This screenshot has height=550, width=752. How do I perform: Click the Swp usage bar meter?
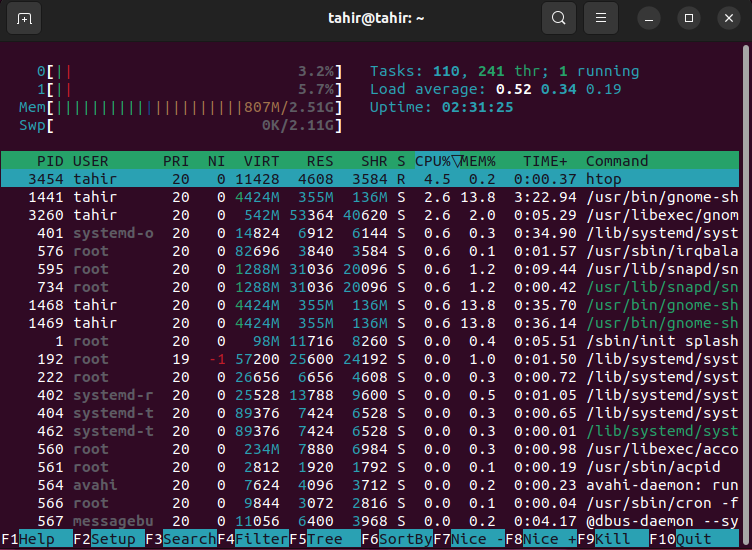point(180,125)
